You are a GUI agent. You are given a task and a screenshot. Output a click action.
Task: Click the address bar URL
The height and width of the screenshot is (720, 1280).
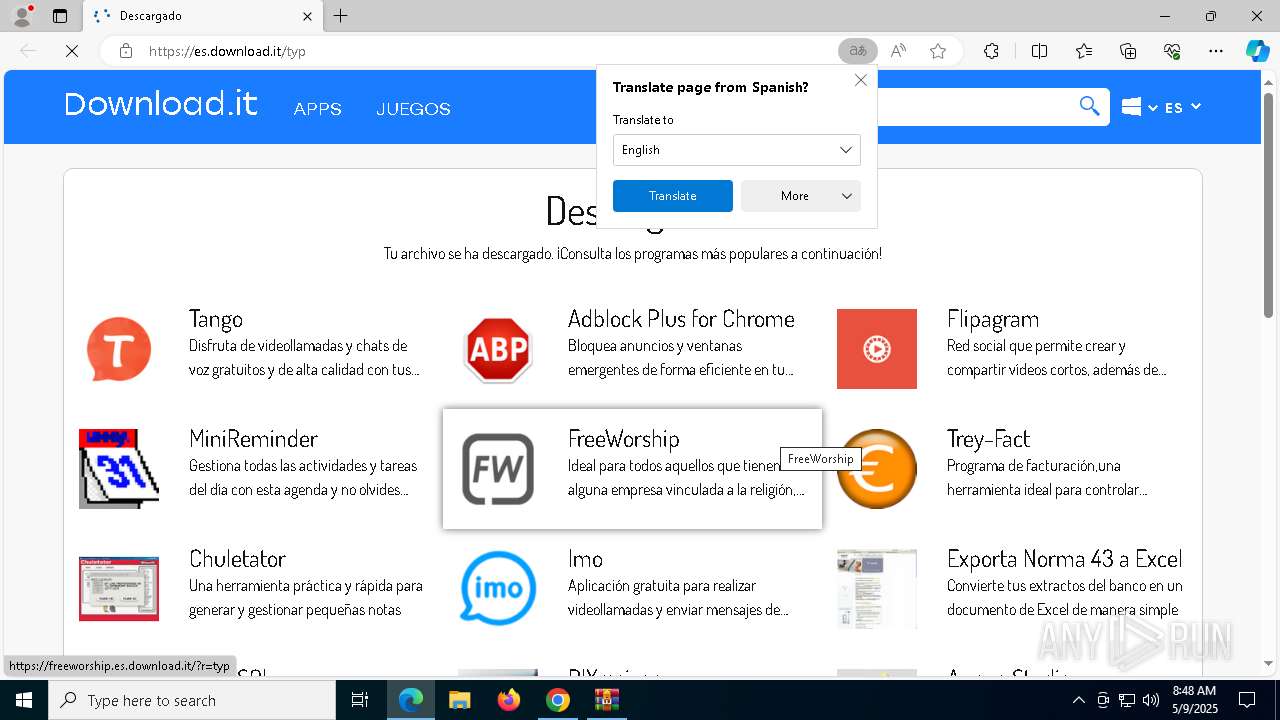pyautogui.click(x=227, y=51)
